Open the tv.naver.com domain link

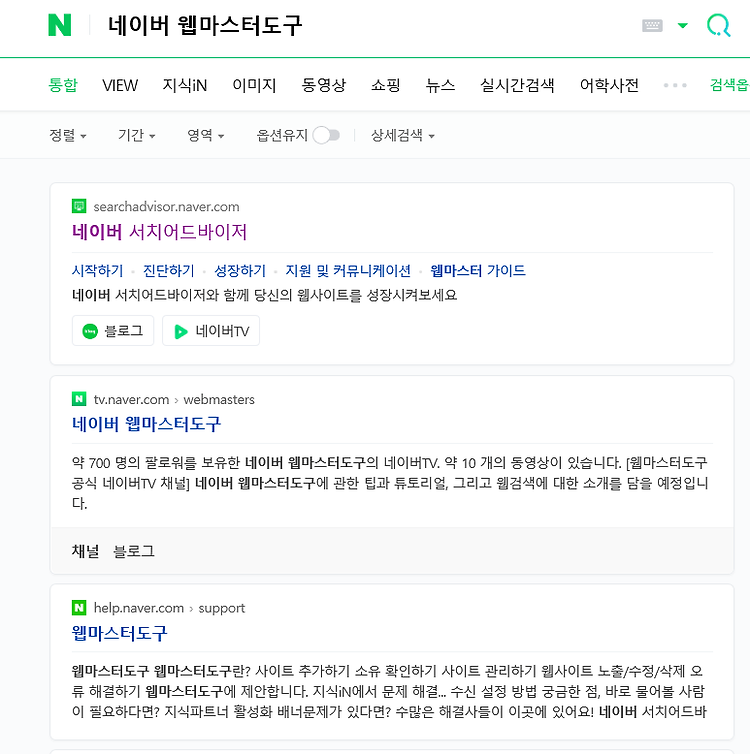131,399
